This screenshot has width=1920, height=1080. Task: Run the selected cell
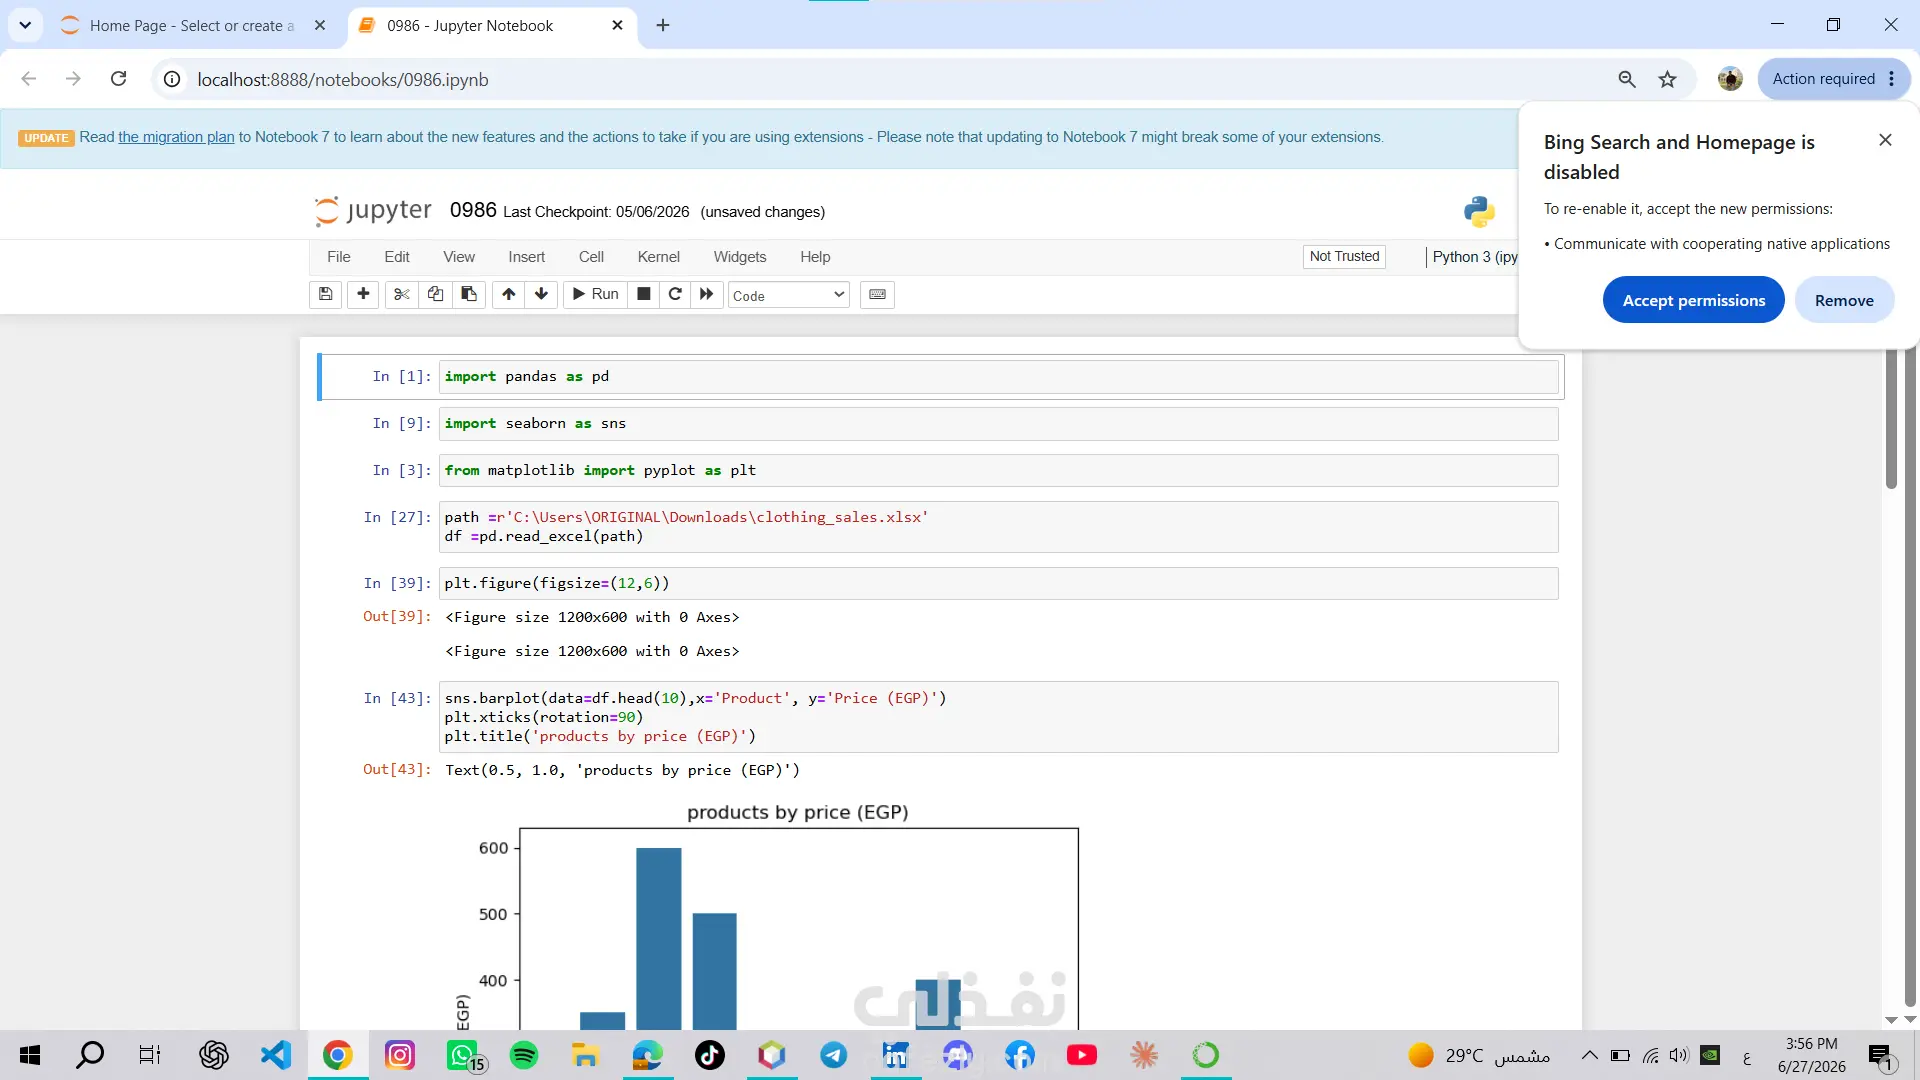coord(596,294)
